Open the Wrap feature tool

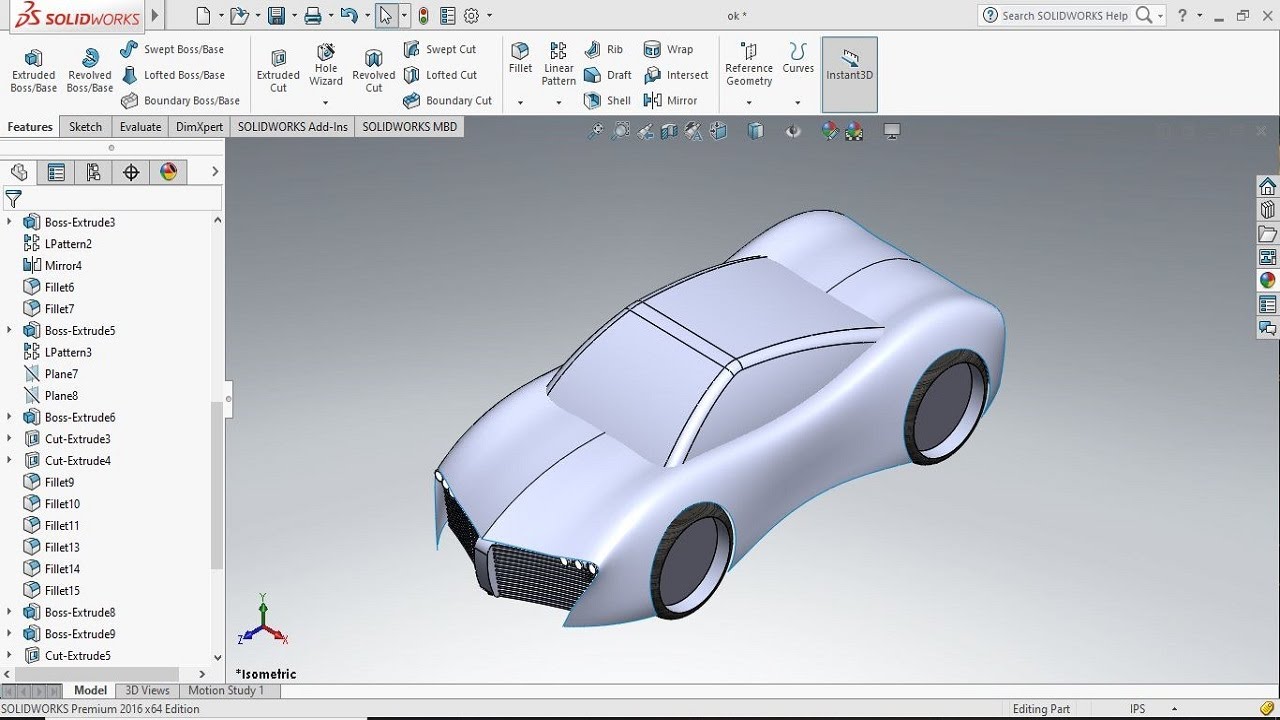click(x=669, y=49)
